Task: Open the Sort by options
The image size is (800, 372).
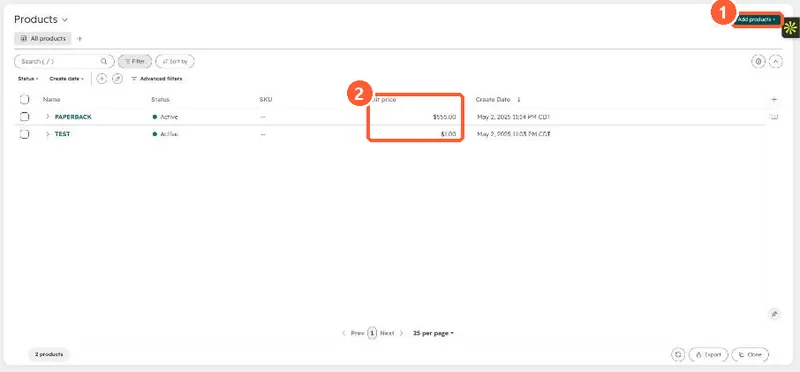Action: pos(174,61)
